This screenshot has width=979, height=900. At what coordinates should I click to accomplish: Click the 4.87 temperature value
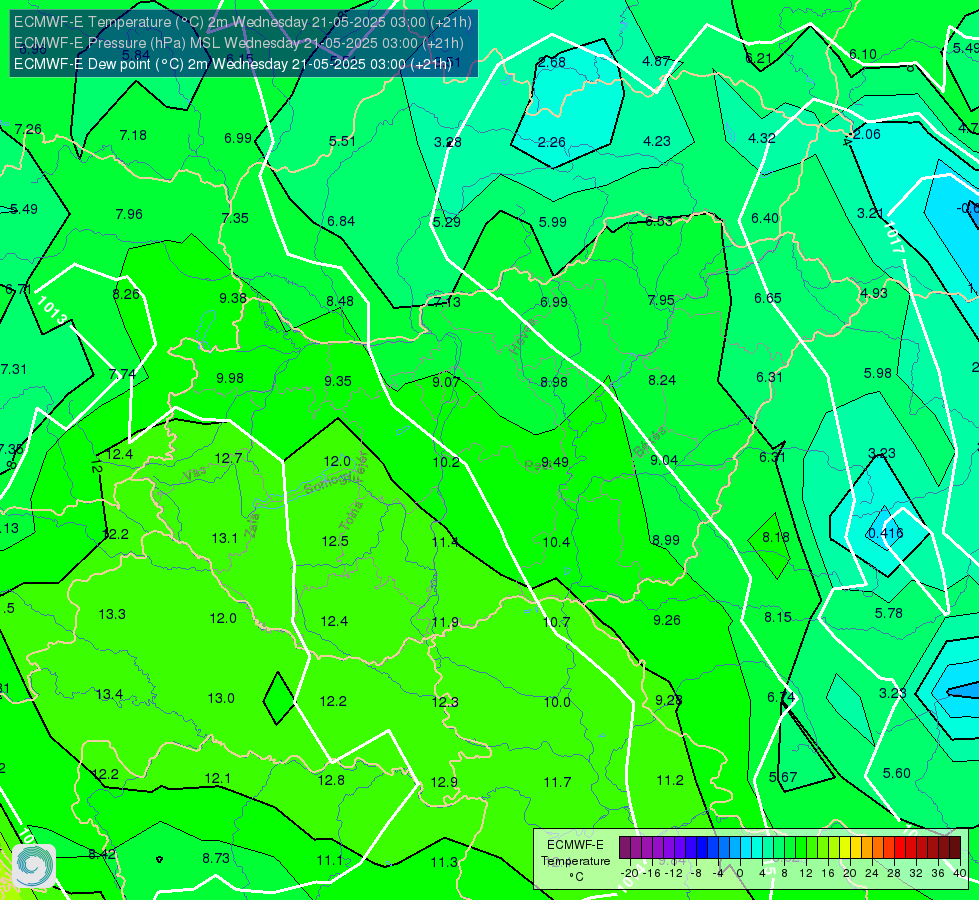click(656, 61)
